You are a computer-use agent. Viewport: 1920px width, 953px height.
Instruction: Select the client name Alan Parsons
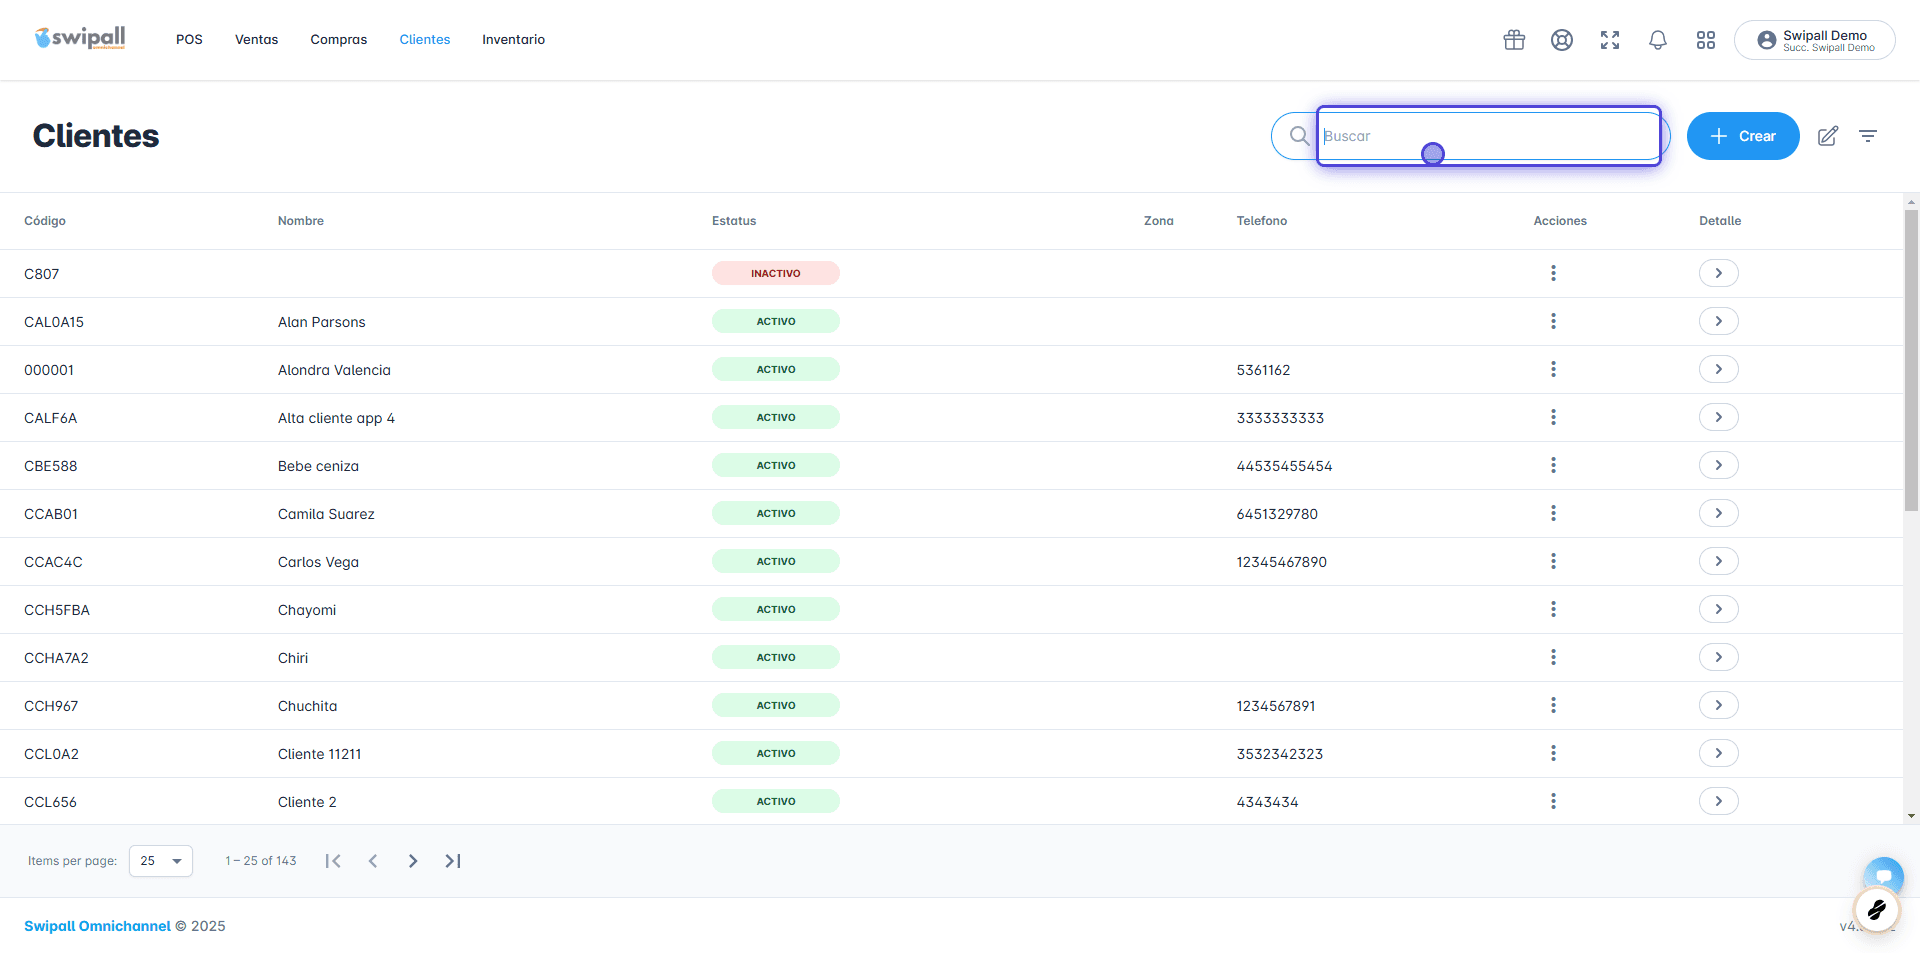(322, 322)
